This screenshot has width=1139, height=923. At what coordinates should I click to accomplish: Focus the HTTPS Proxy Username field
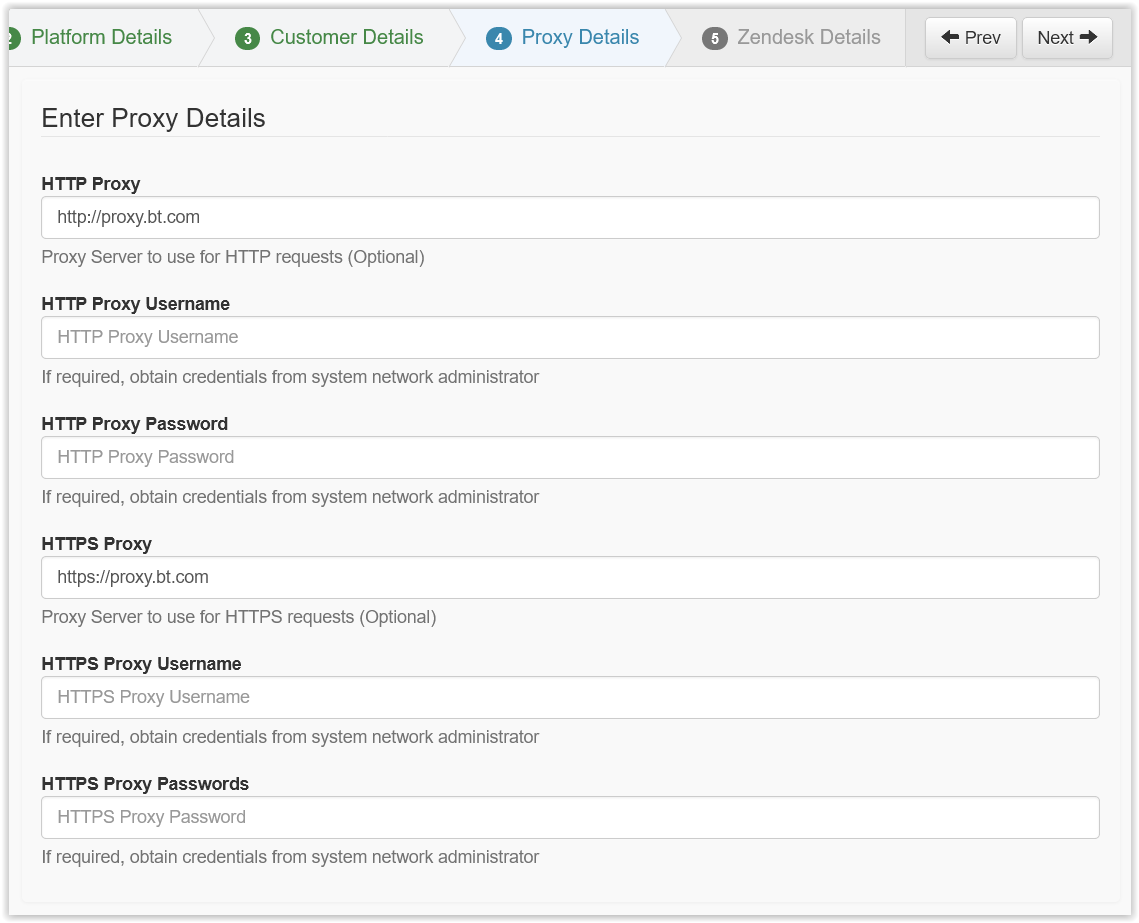tap(570, 697)
